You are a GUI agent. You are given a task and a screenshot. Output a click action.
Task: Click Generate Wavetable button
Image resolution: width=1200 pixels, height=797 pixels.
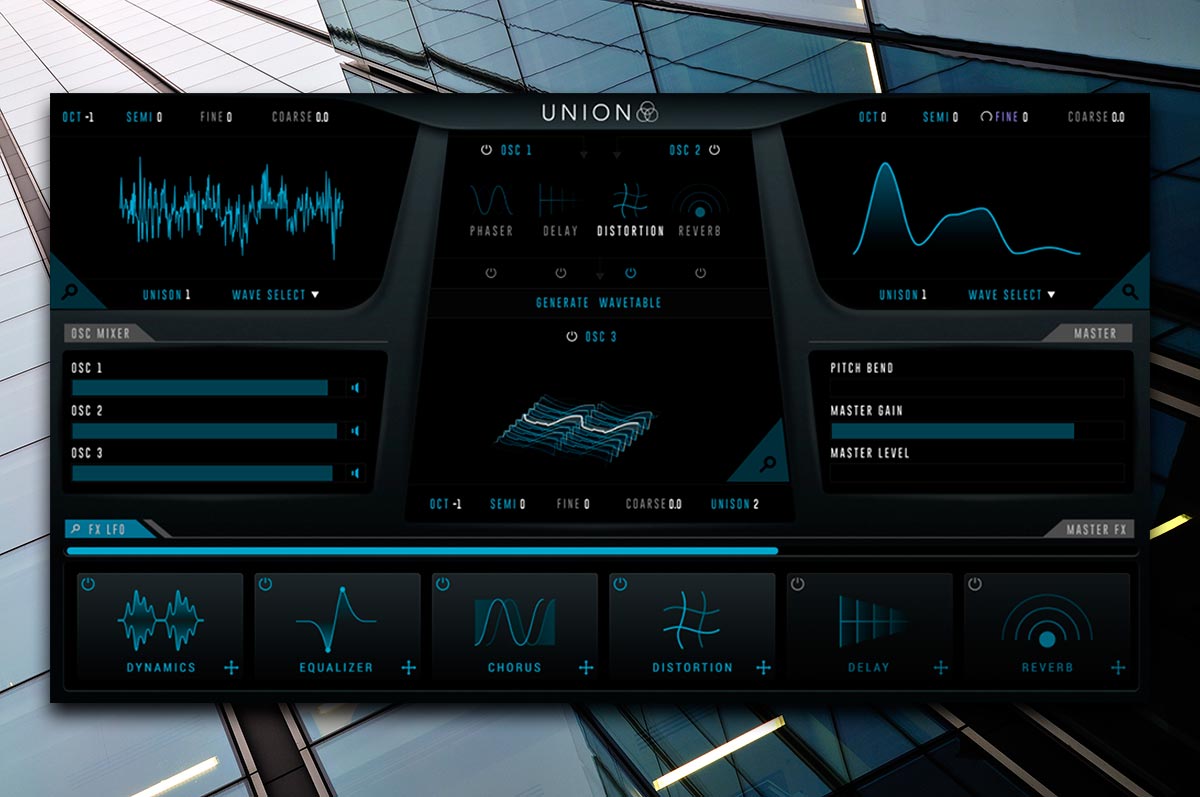[x=599, y=303]
